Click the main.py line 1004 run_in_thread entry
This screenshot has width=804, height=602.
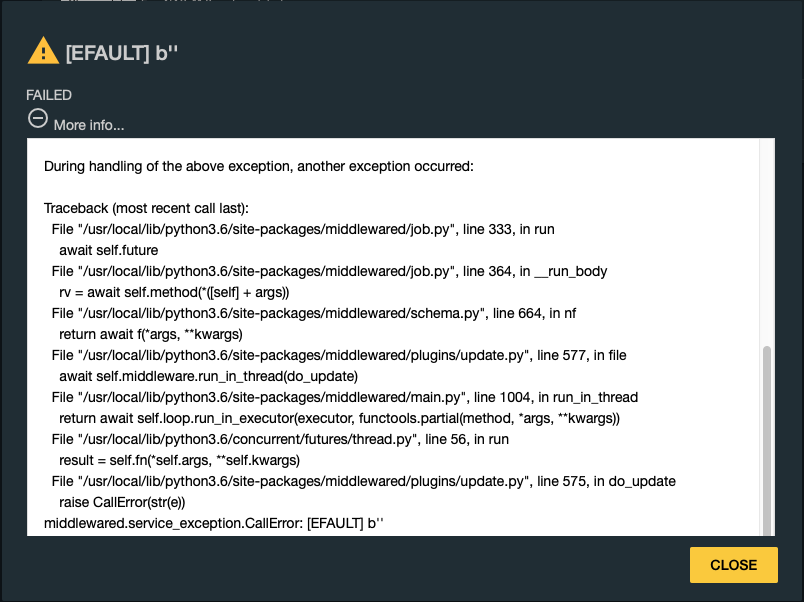(344, 397)
